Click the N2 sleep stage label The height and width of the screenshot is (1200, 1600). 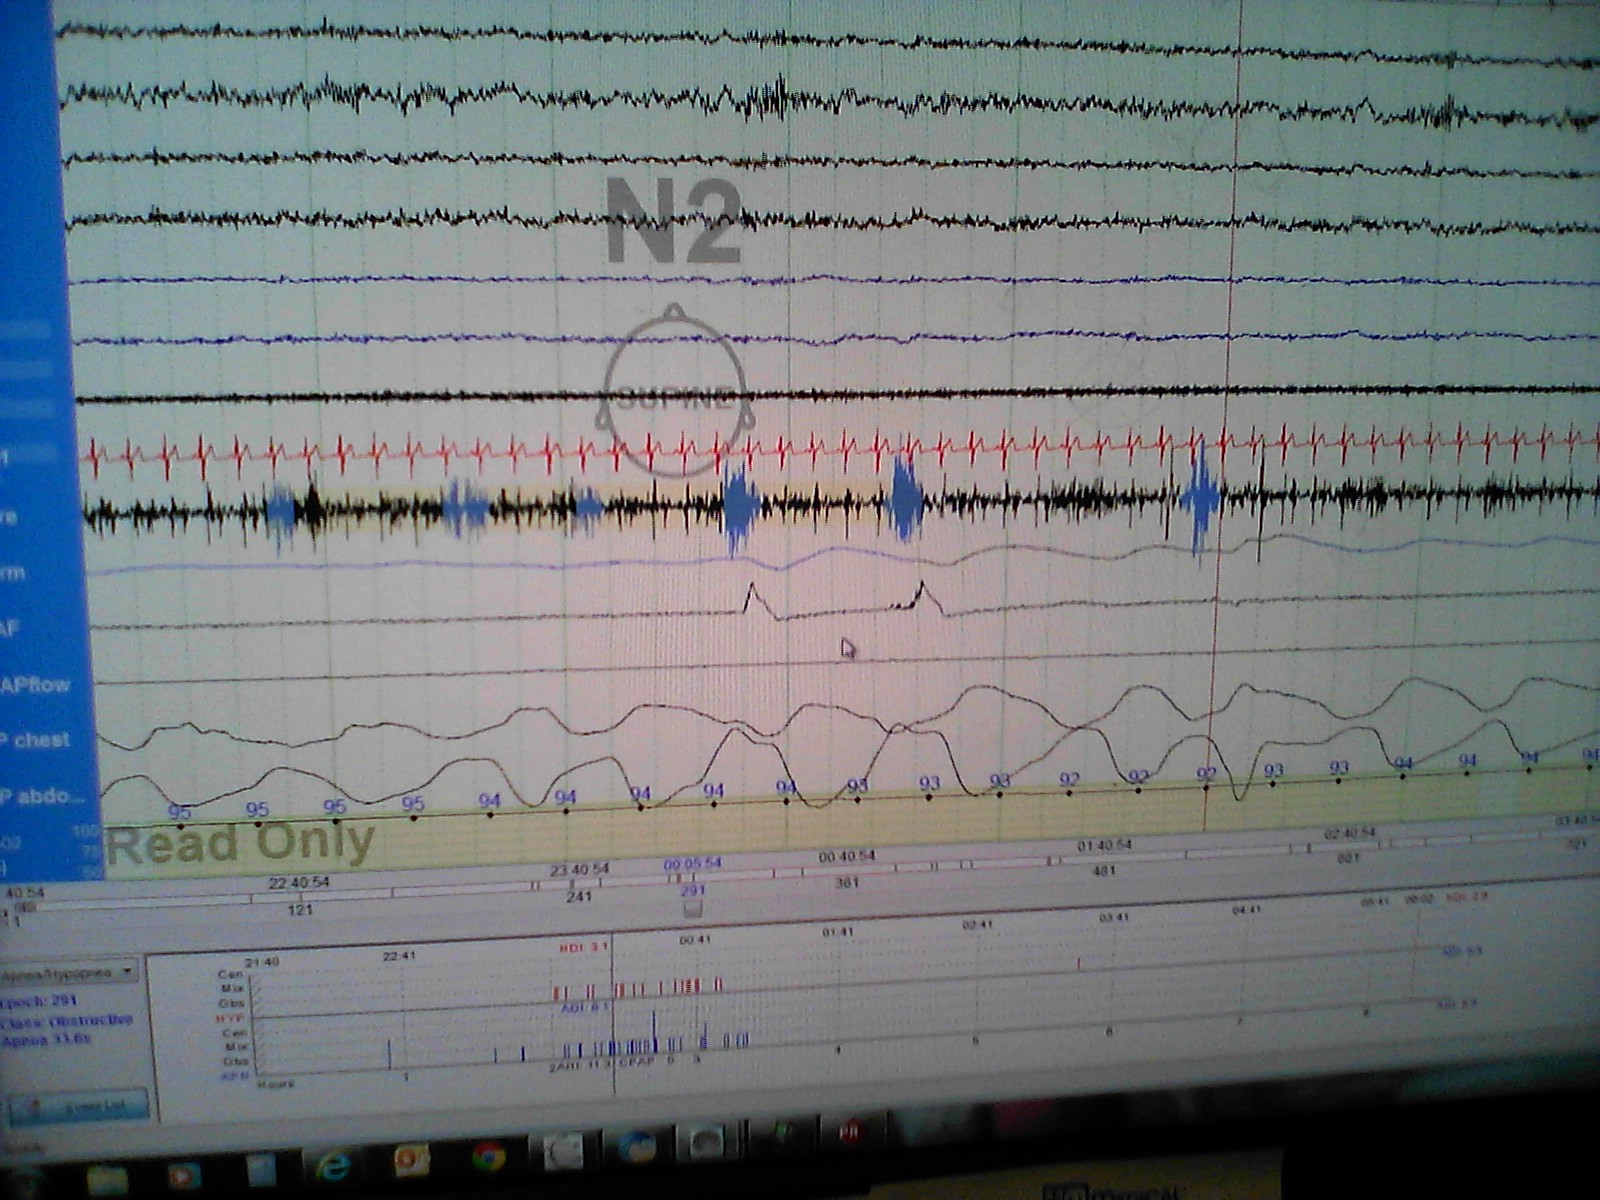coord(673,222)
